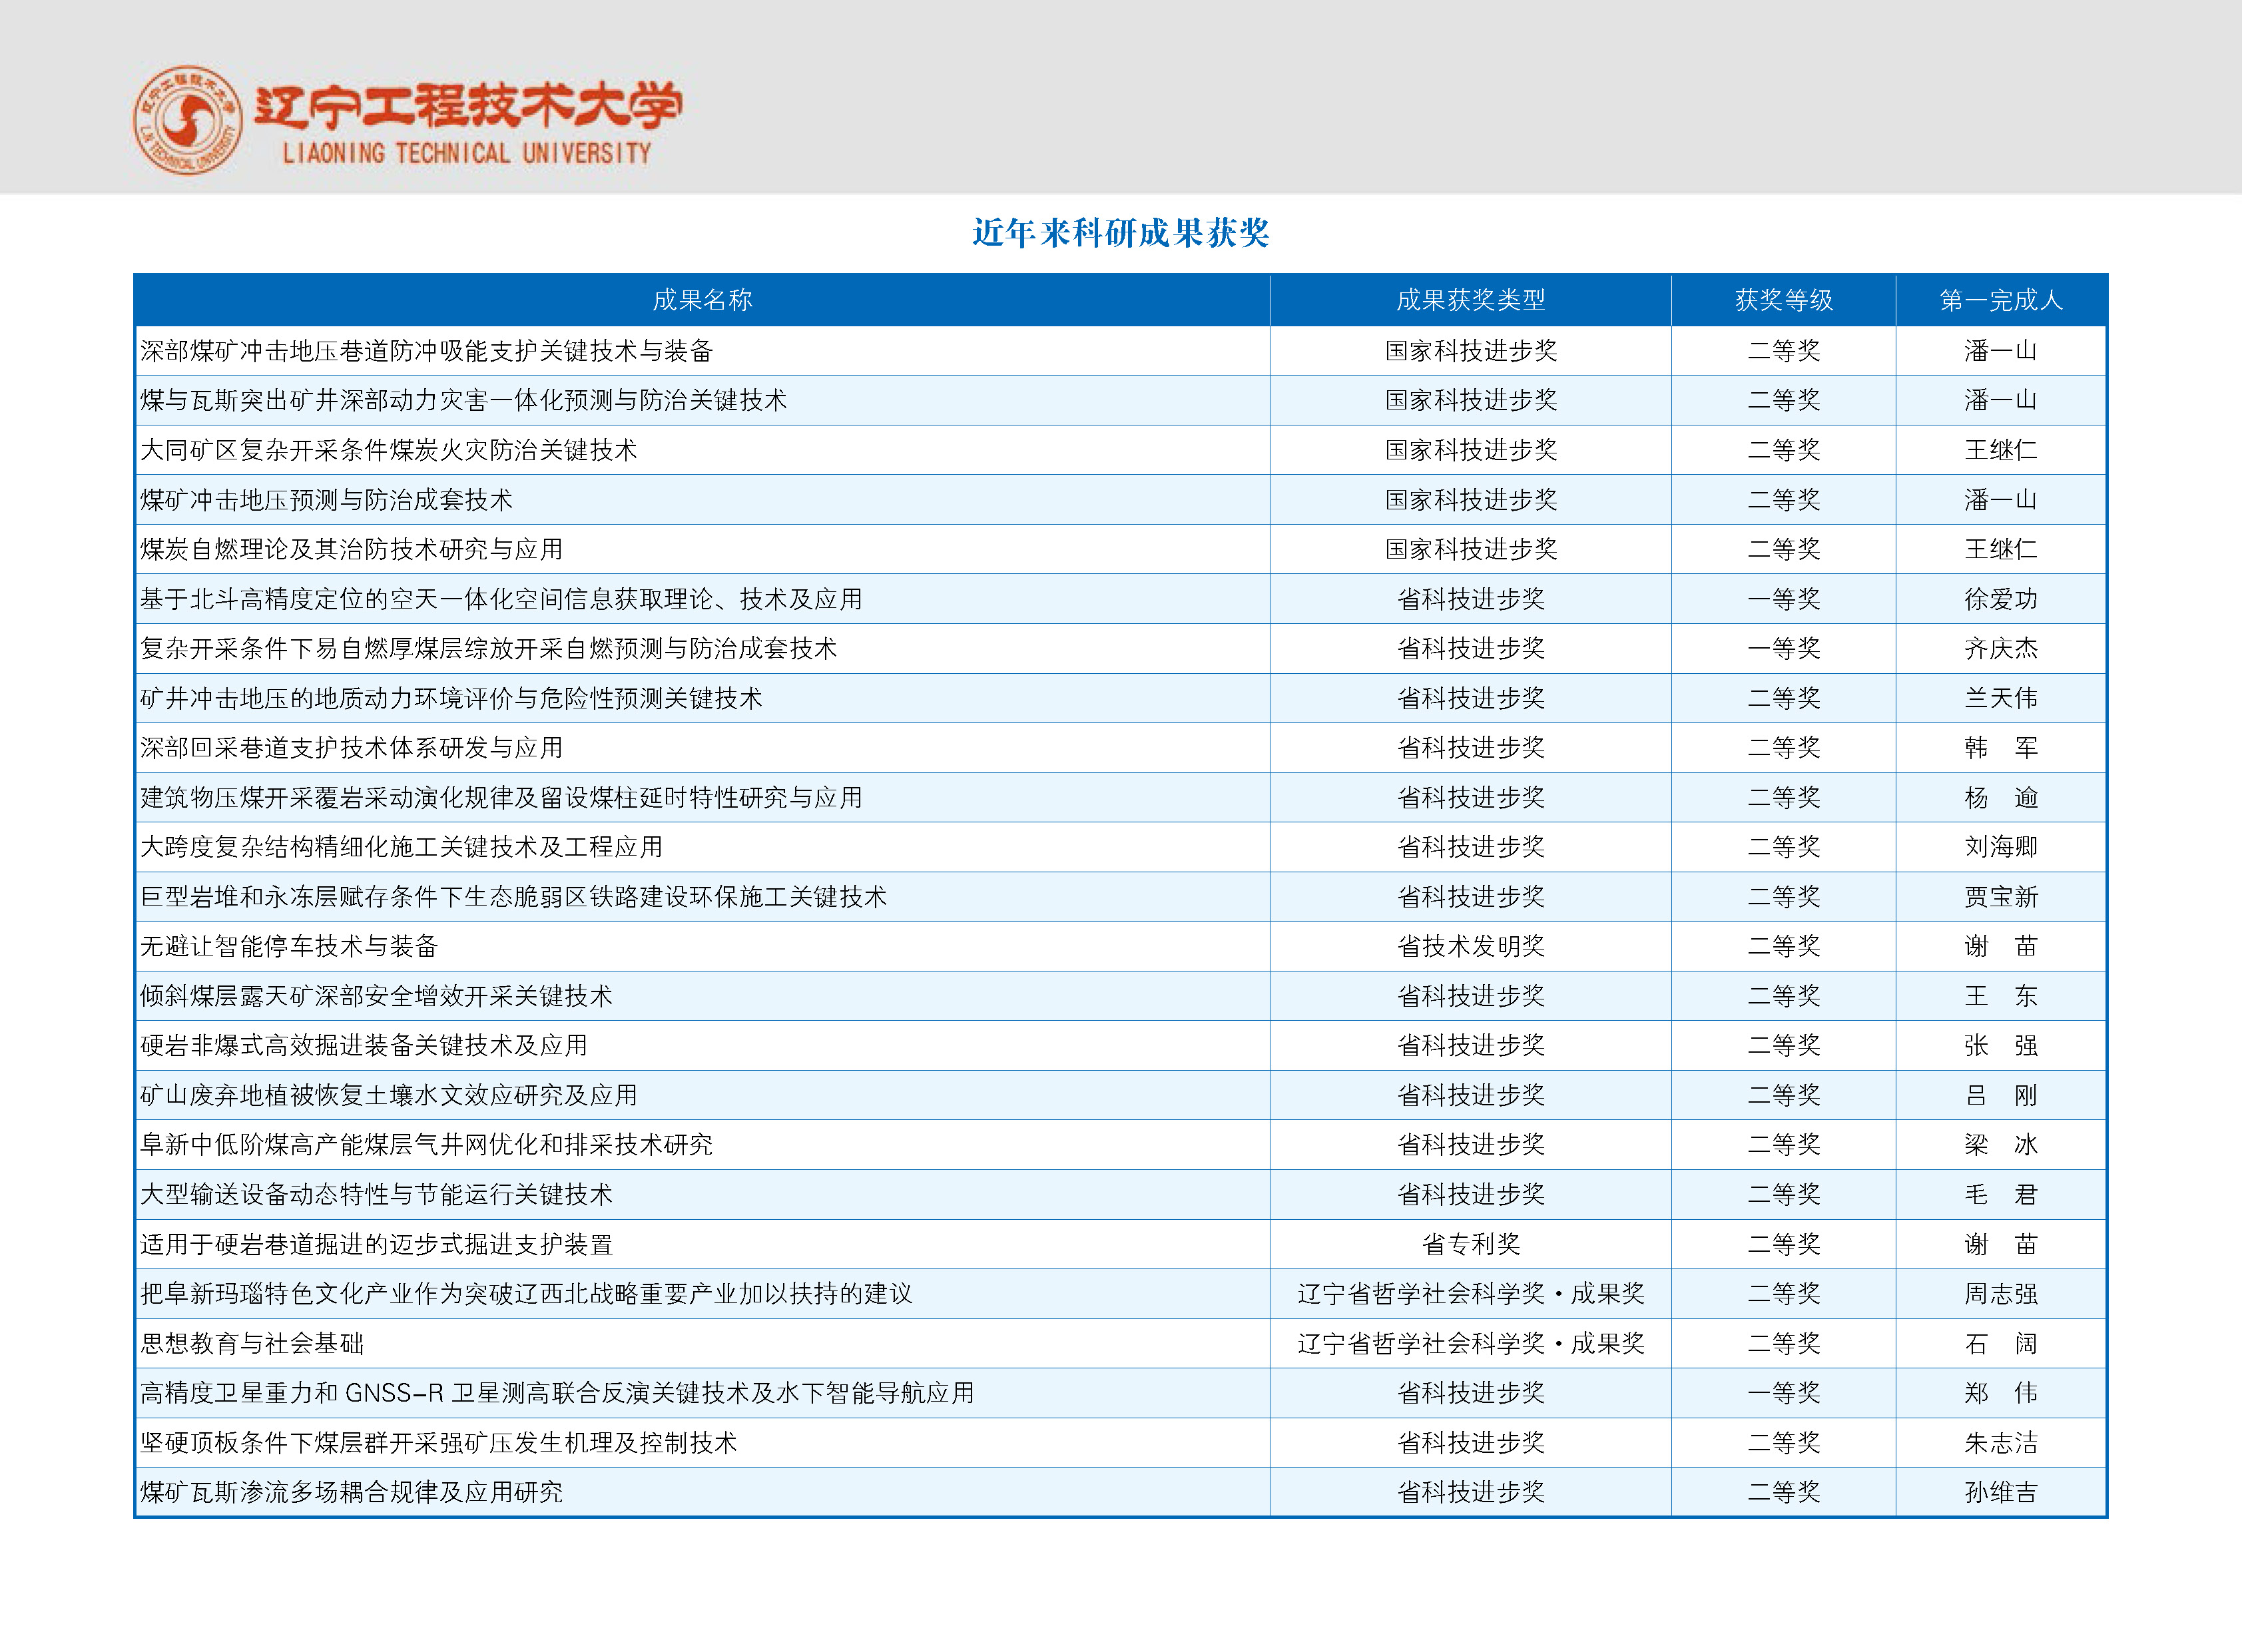2242x1652 pixels.
Task: Click the name 郑伟
Action: pos(2001,1393)
